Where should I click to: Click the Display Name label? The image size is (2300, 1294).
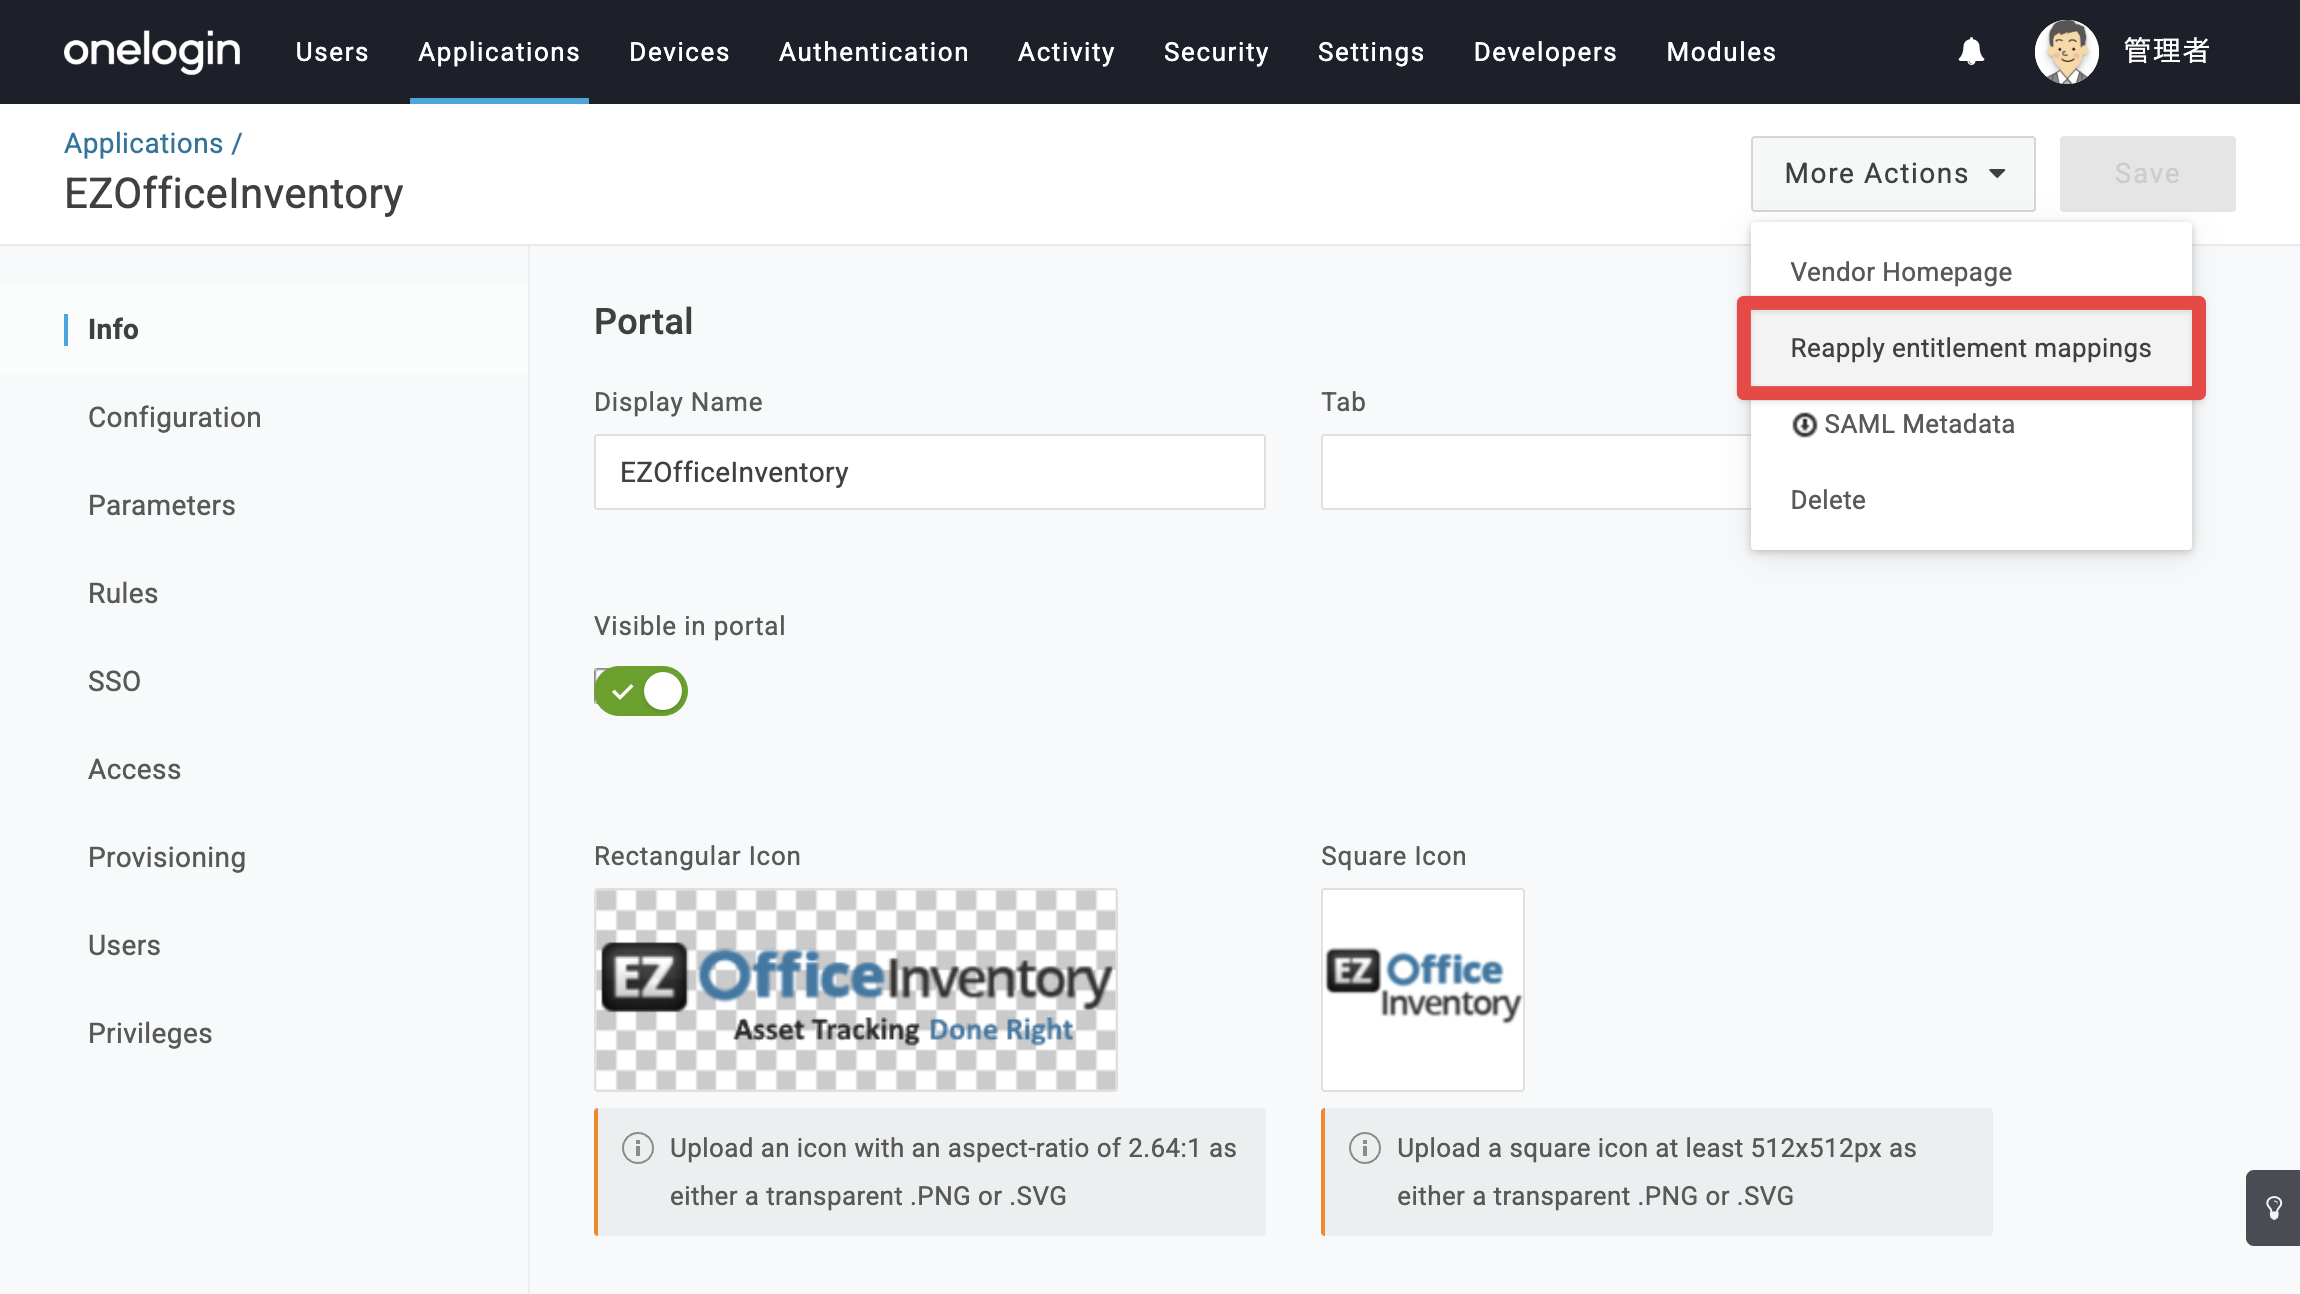click(678, 402)
